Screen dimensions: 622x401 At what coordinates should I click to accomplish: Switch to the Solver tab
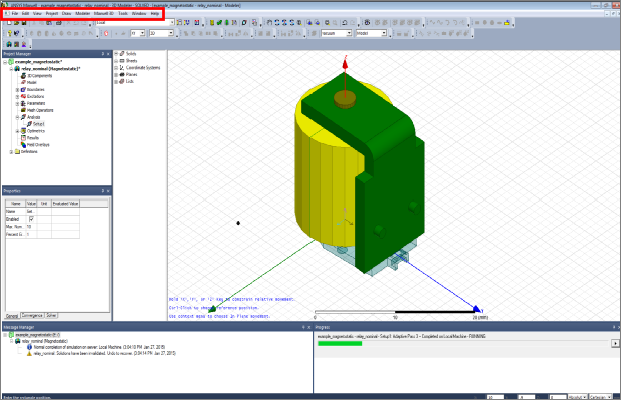pos(52,316)
